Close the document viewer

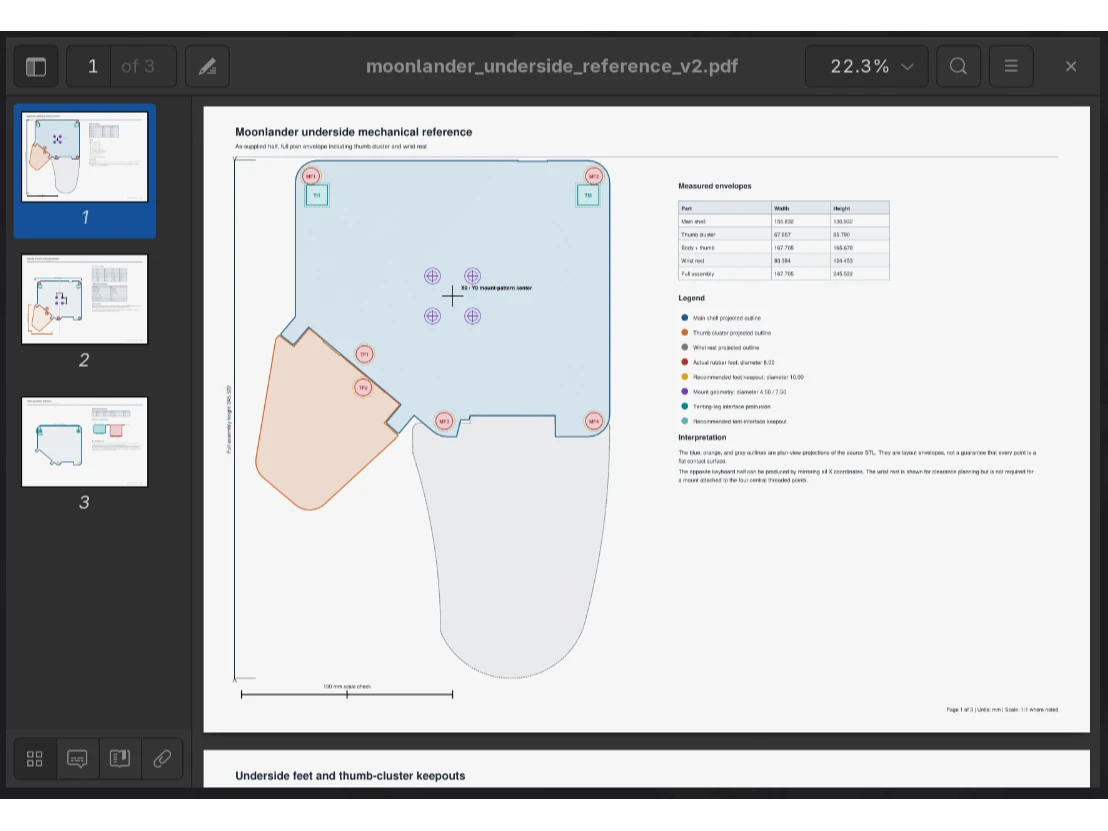(1071, 66)
